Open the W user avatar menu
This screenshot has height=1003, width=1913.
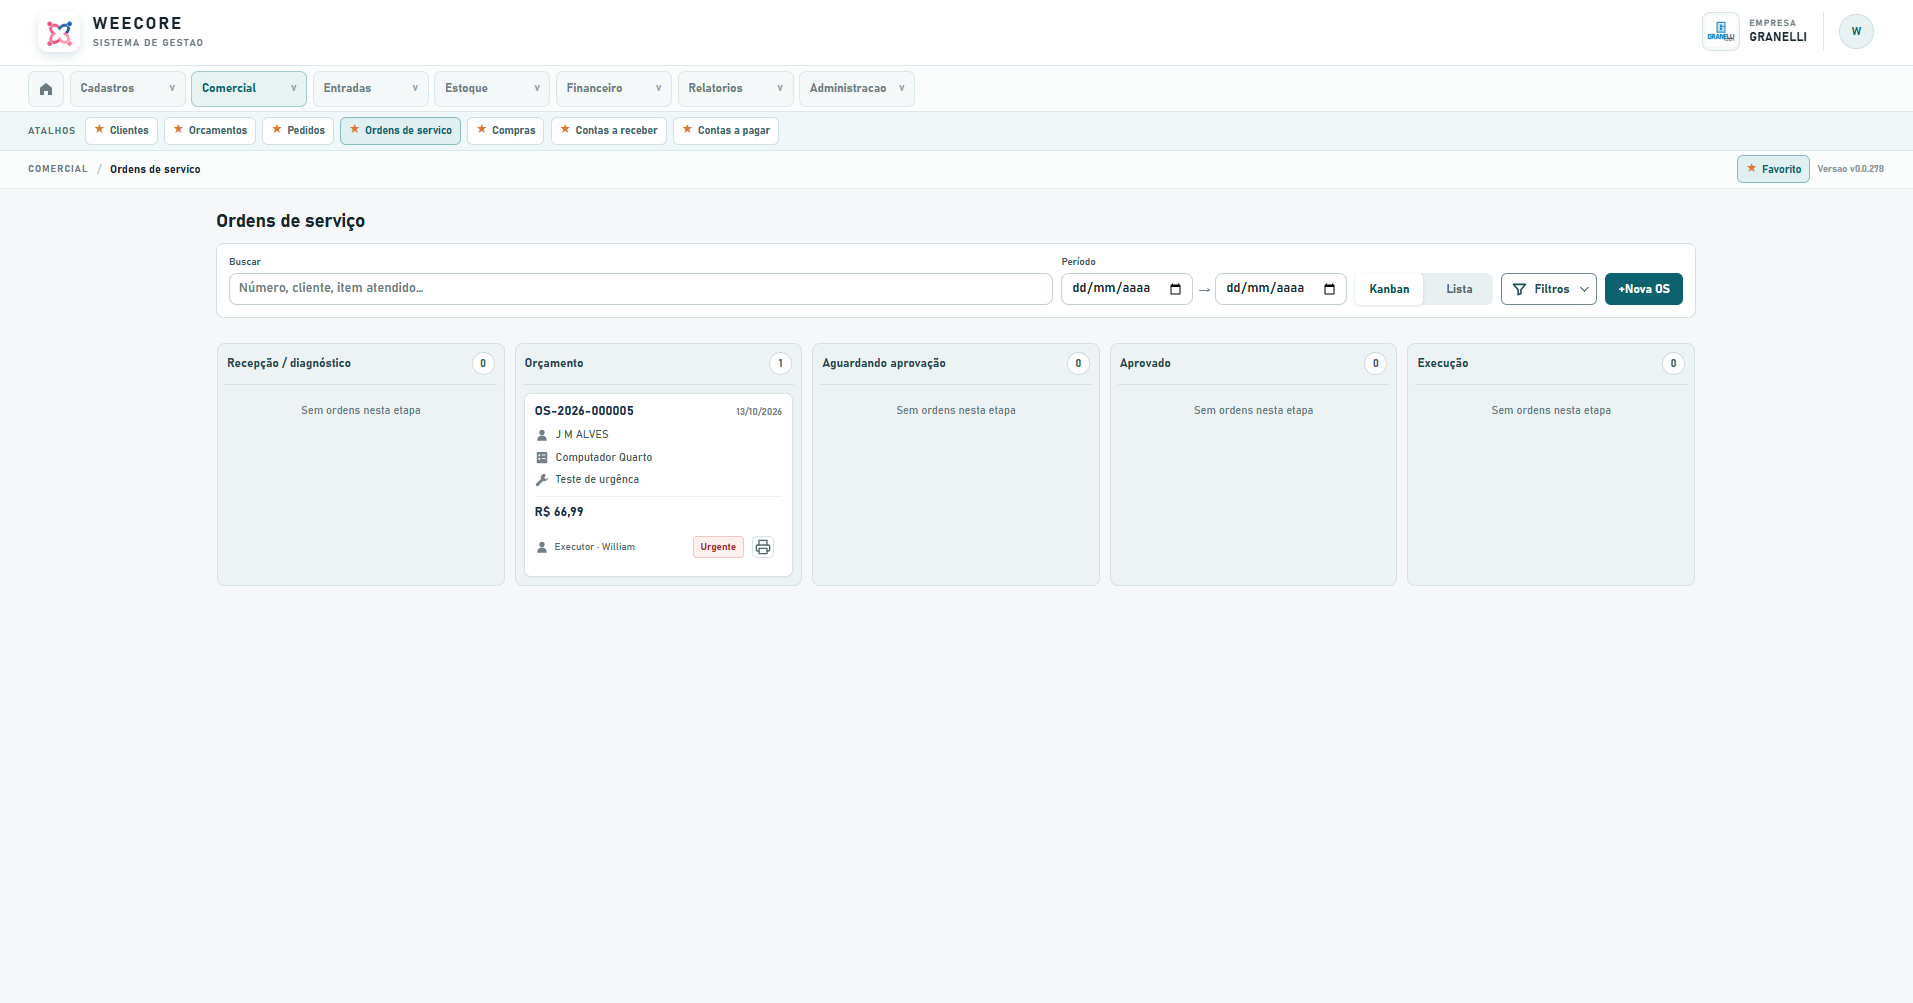(1856, 32)
